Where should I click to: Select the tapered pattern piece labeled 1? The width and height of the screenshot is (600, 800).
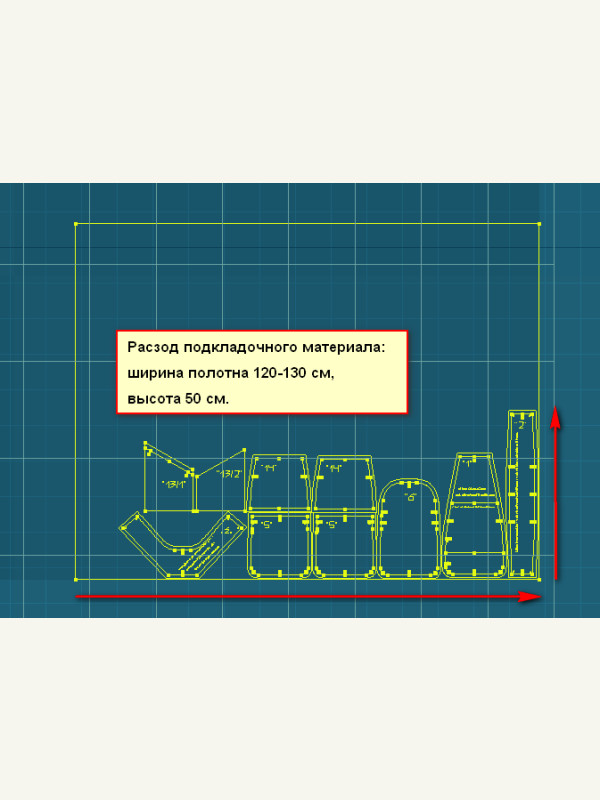[x=474, y=515]
